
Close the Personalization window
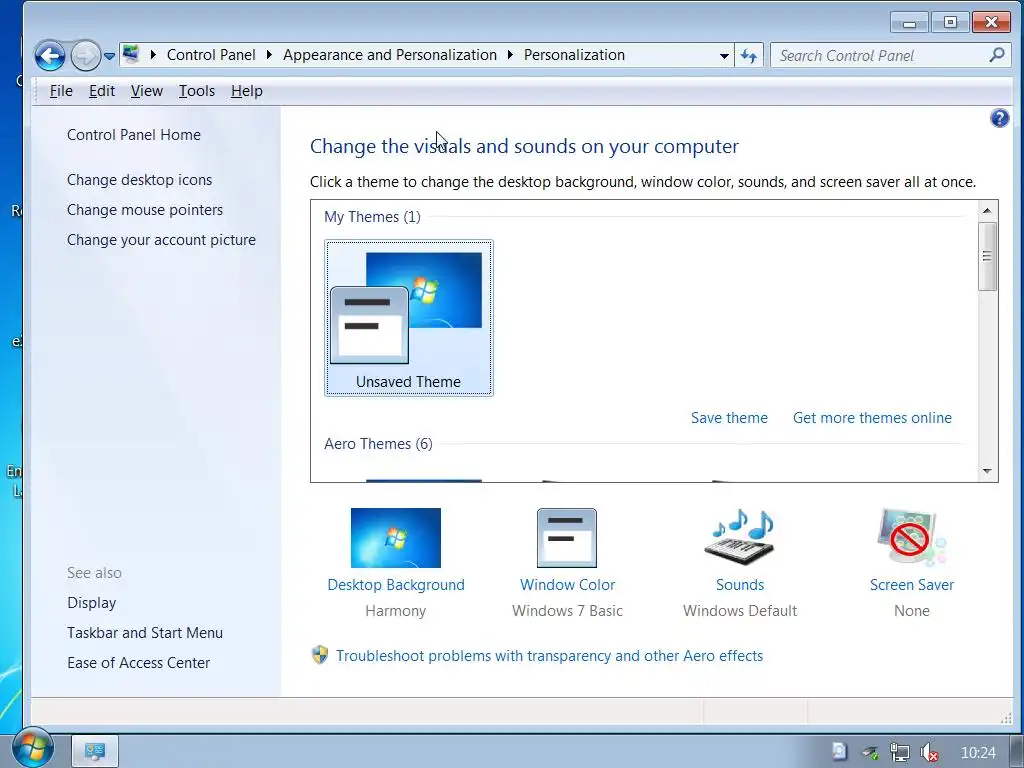point(991,23)
